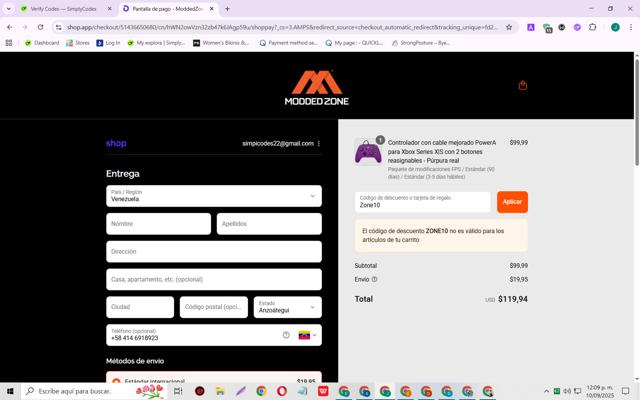The image size is (640, 400).
Task: Select Estándar internacional shipping option
Action: [214, 380]
